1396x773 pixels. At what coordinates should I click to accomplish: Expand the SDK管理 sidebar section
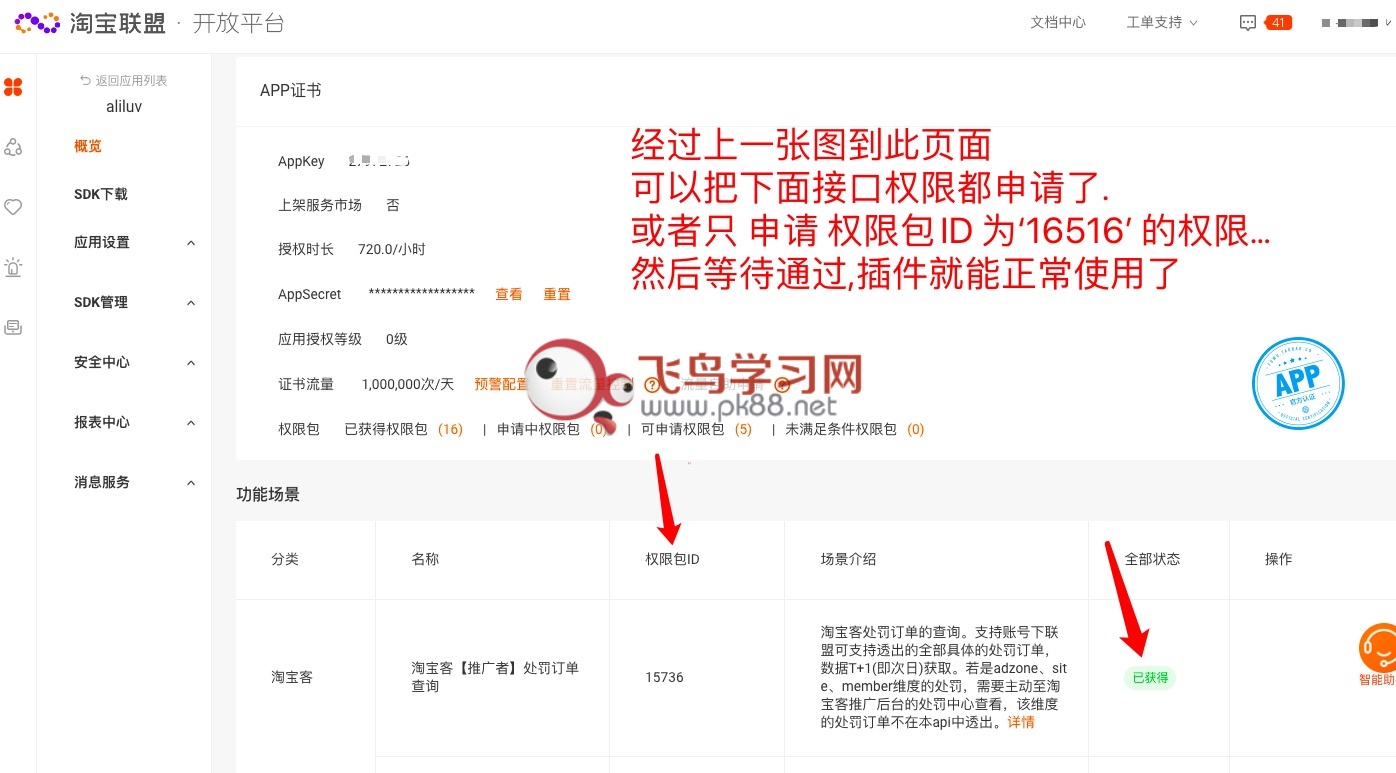click(132, 303)
